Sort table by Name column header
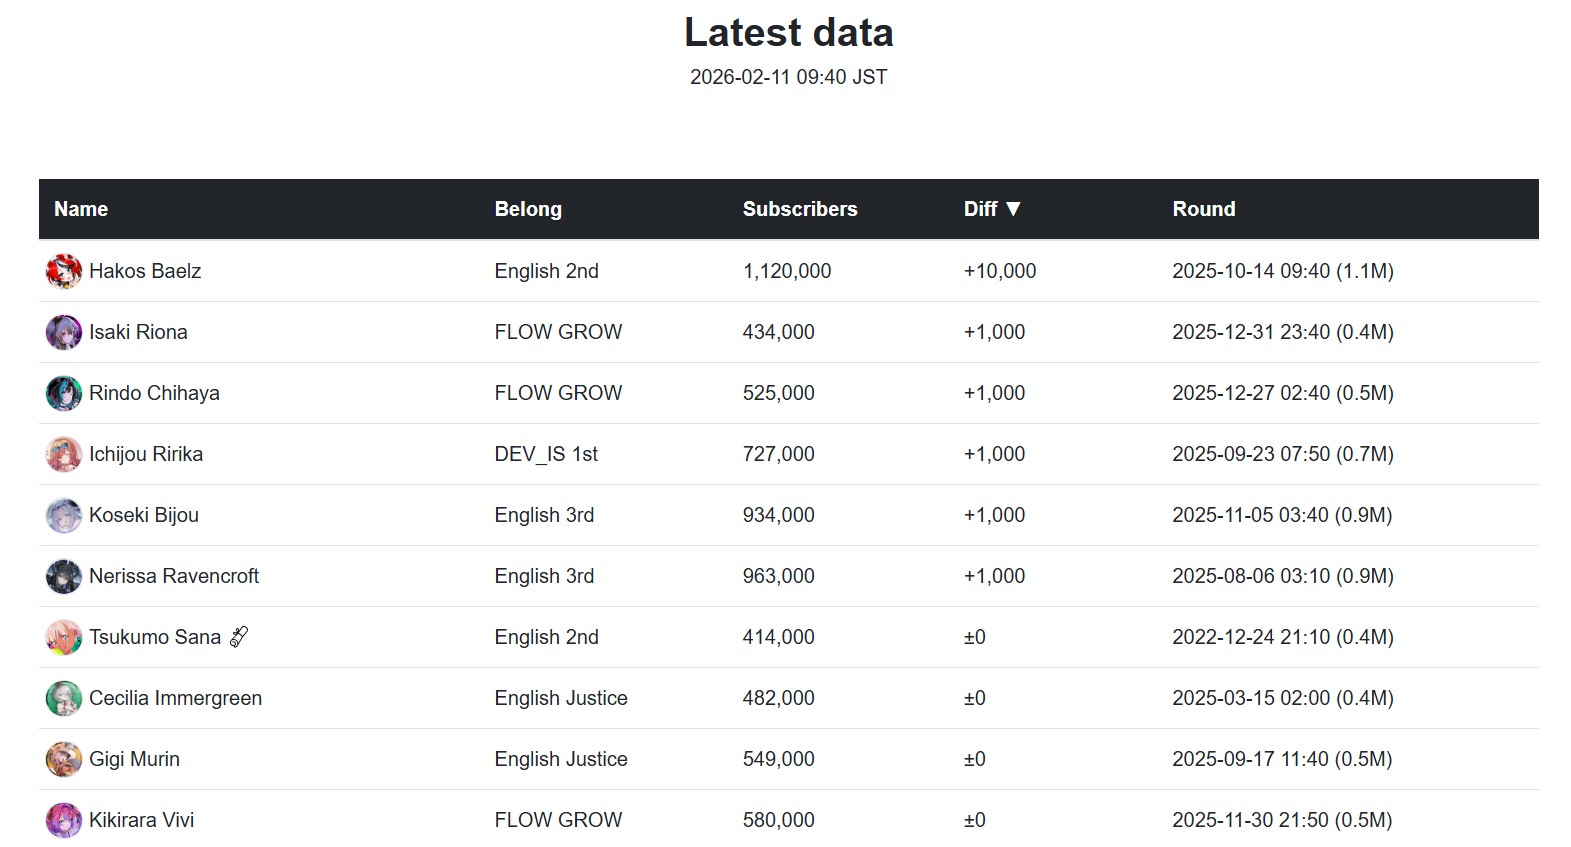The height and width of the screenshot is (847, 1571). pos(81,209)
